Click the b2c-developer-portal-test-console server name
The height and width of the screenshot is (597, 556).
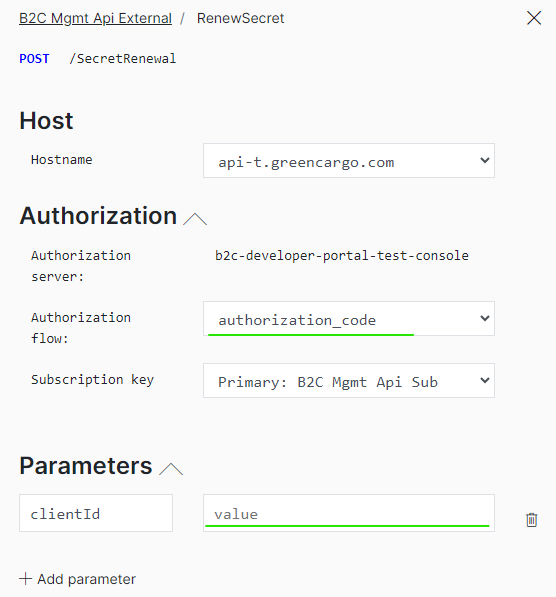pos(342,255)
